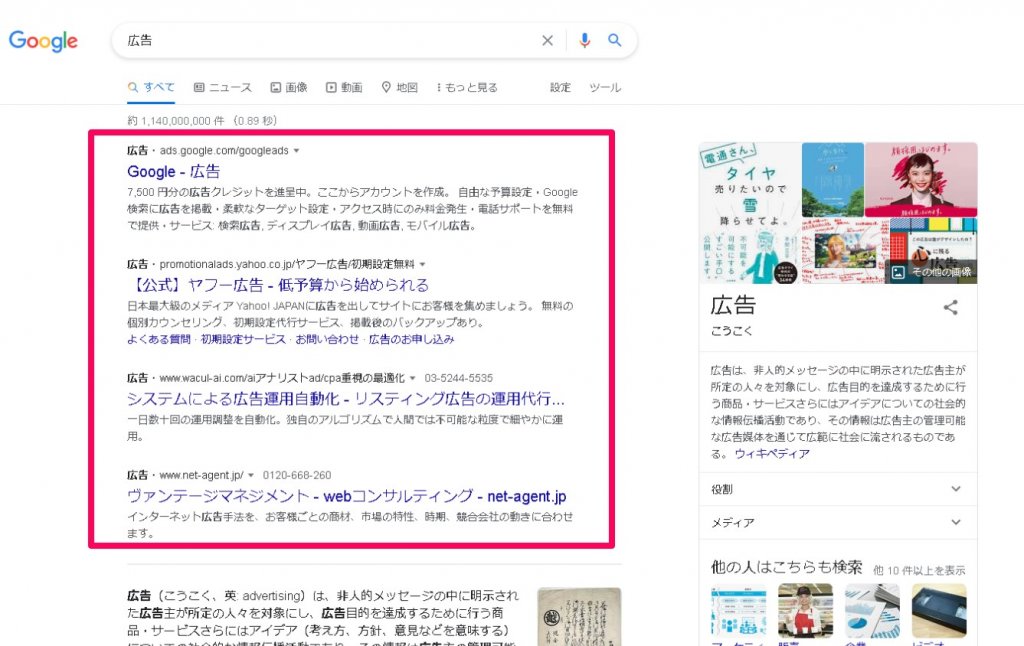Click the 広告のお申し込み sitelink

click(411, 339)
